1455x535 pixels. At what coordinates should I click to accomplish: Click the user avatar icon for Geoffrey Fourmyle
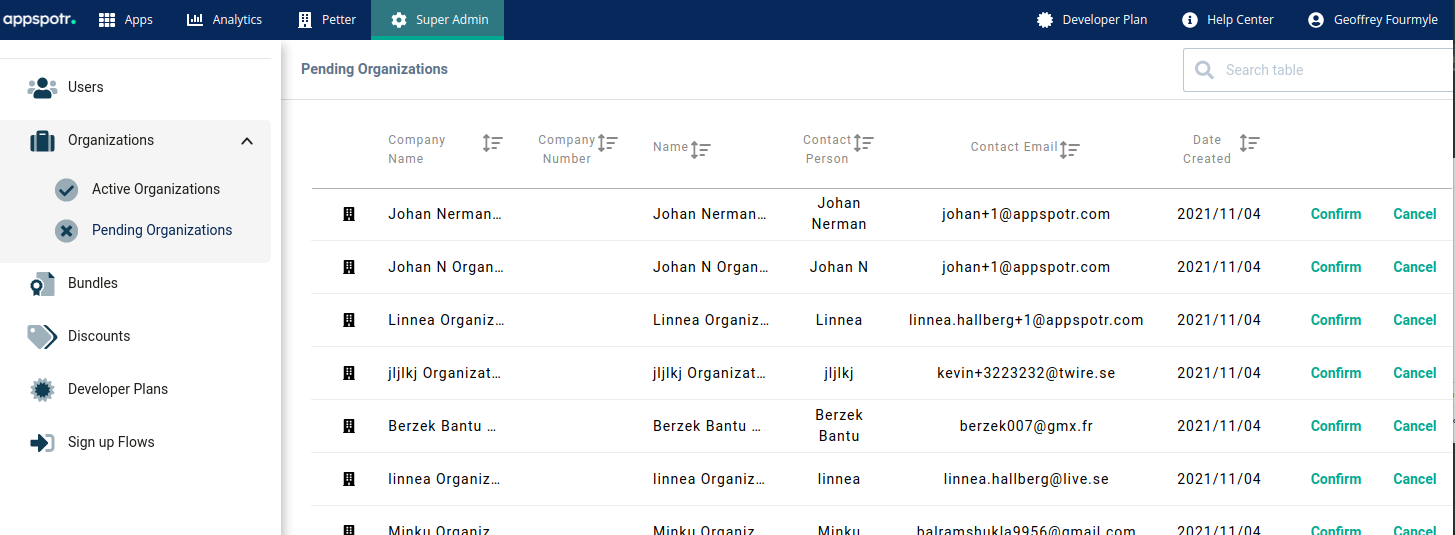pos(1316,20)
